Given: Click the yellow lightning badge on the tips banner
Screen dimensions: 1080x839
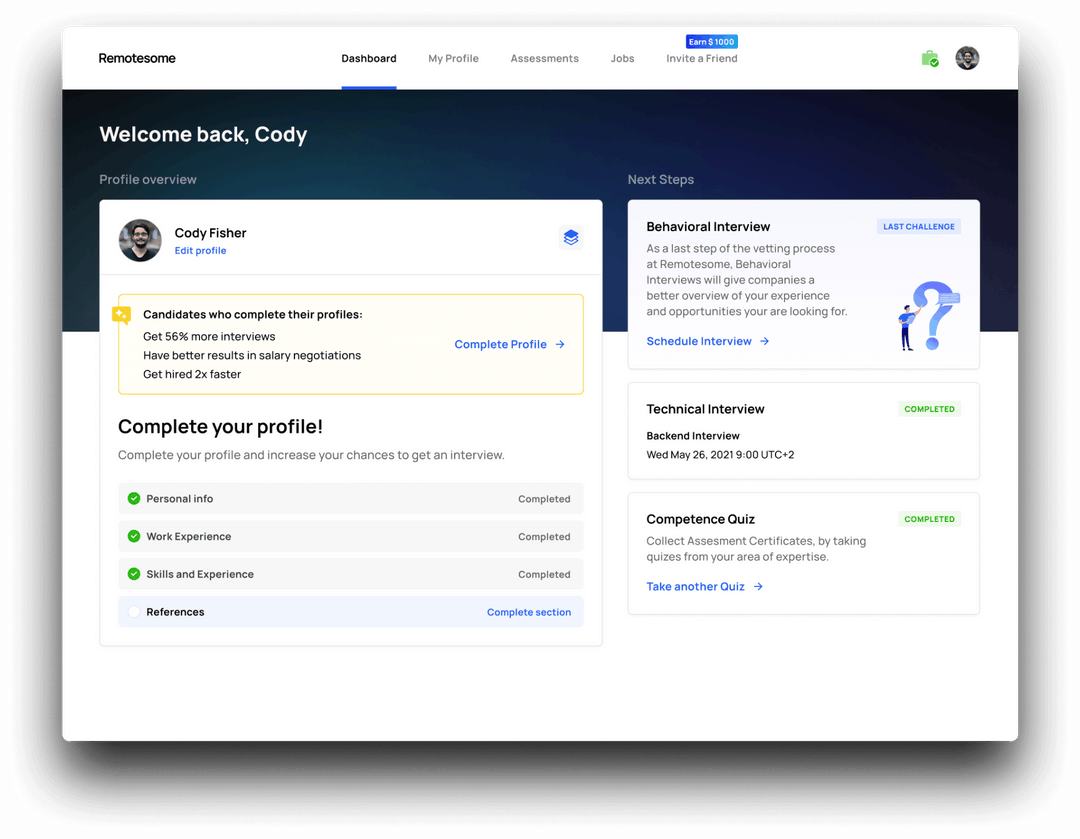Looking at the screenshot, I should (121, 315).
